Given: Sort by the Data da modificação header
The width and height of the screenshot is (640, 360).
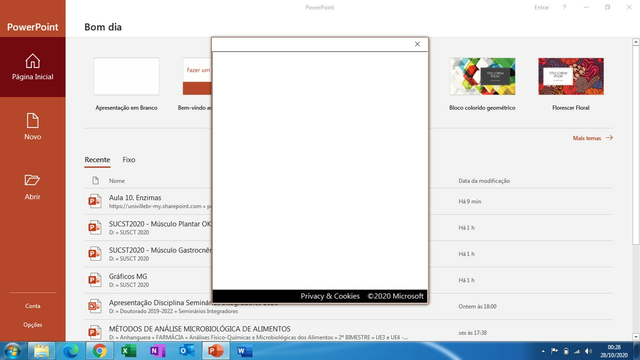Looking at the screenshot, I should tap(484, 180).
